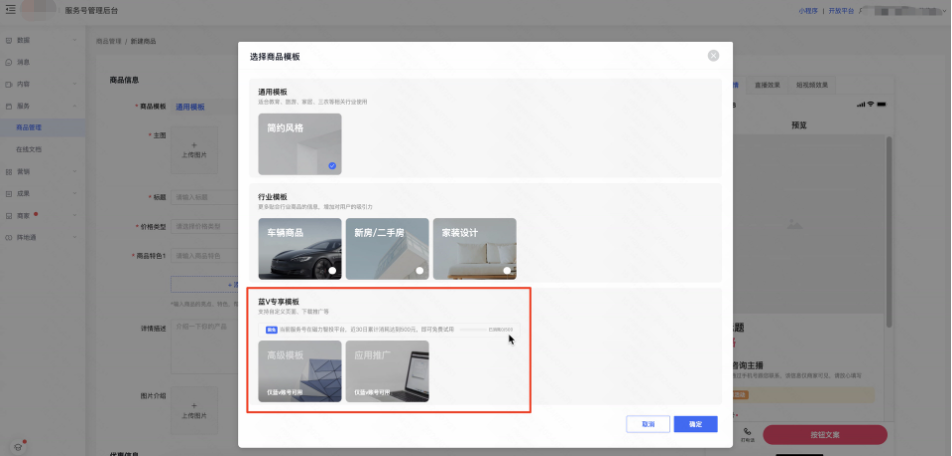This screenshot has width=952, height=456.
Task: Click 商品管理 in the breadcrumb
Action: (109, 41)
